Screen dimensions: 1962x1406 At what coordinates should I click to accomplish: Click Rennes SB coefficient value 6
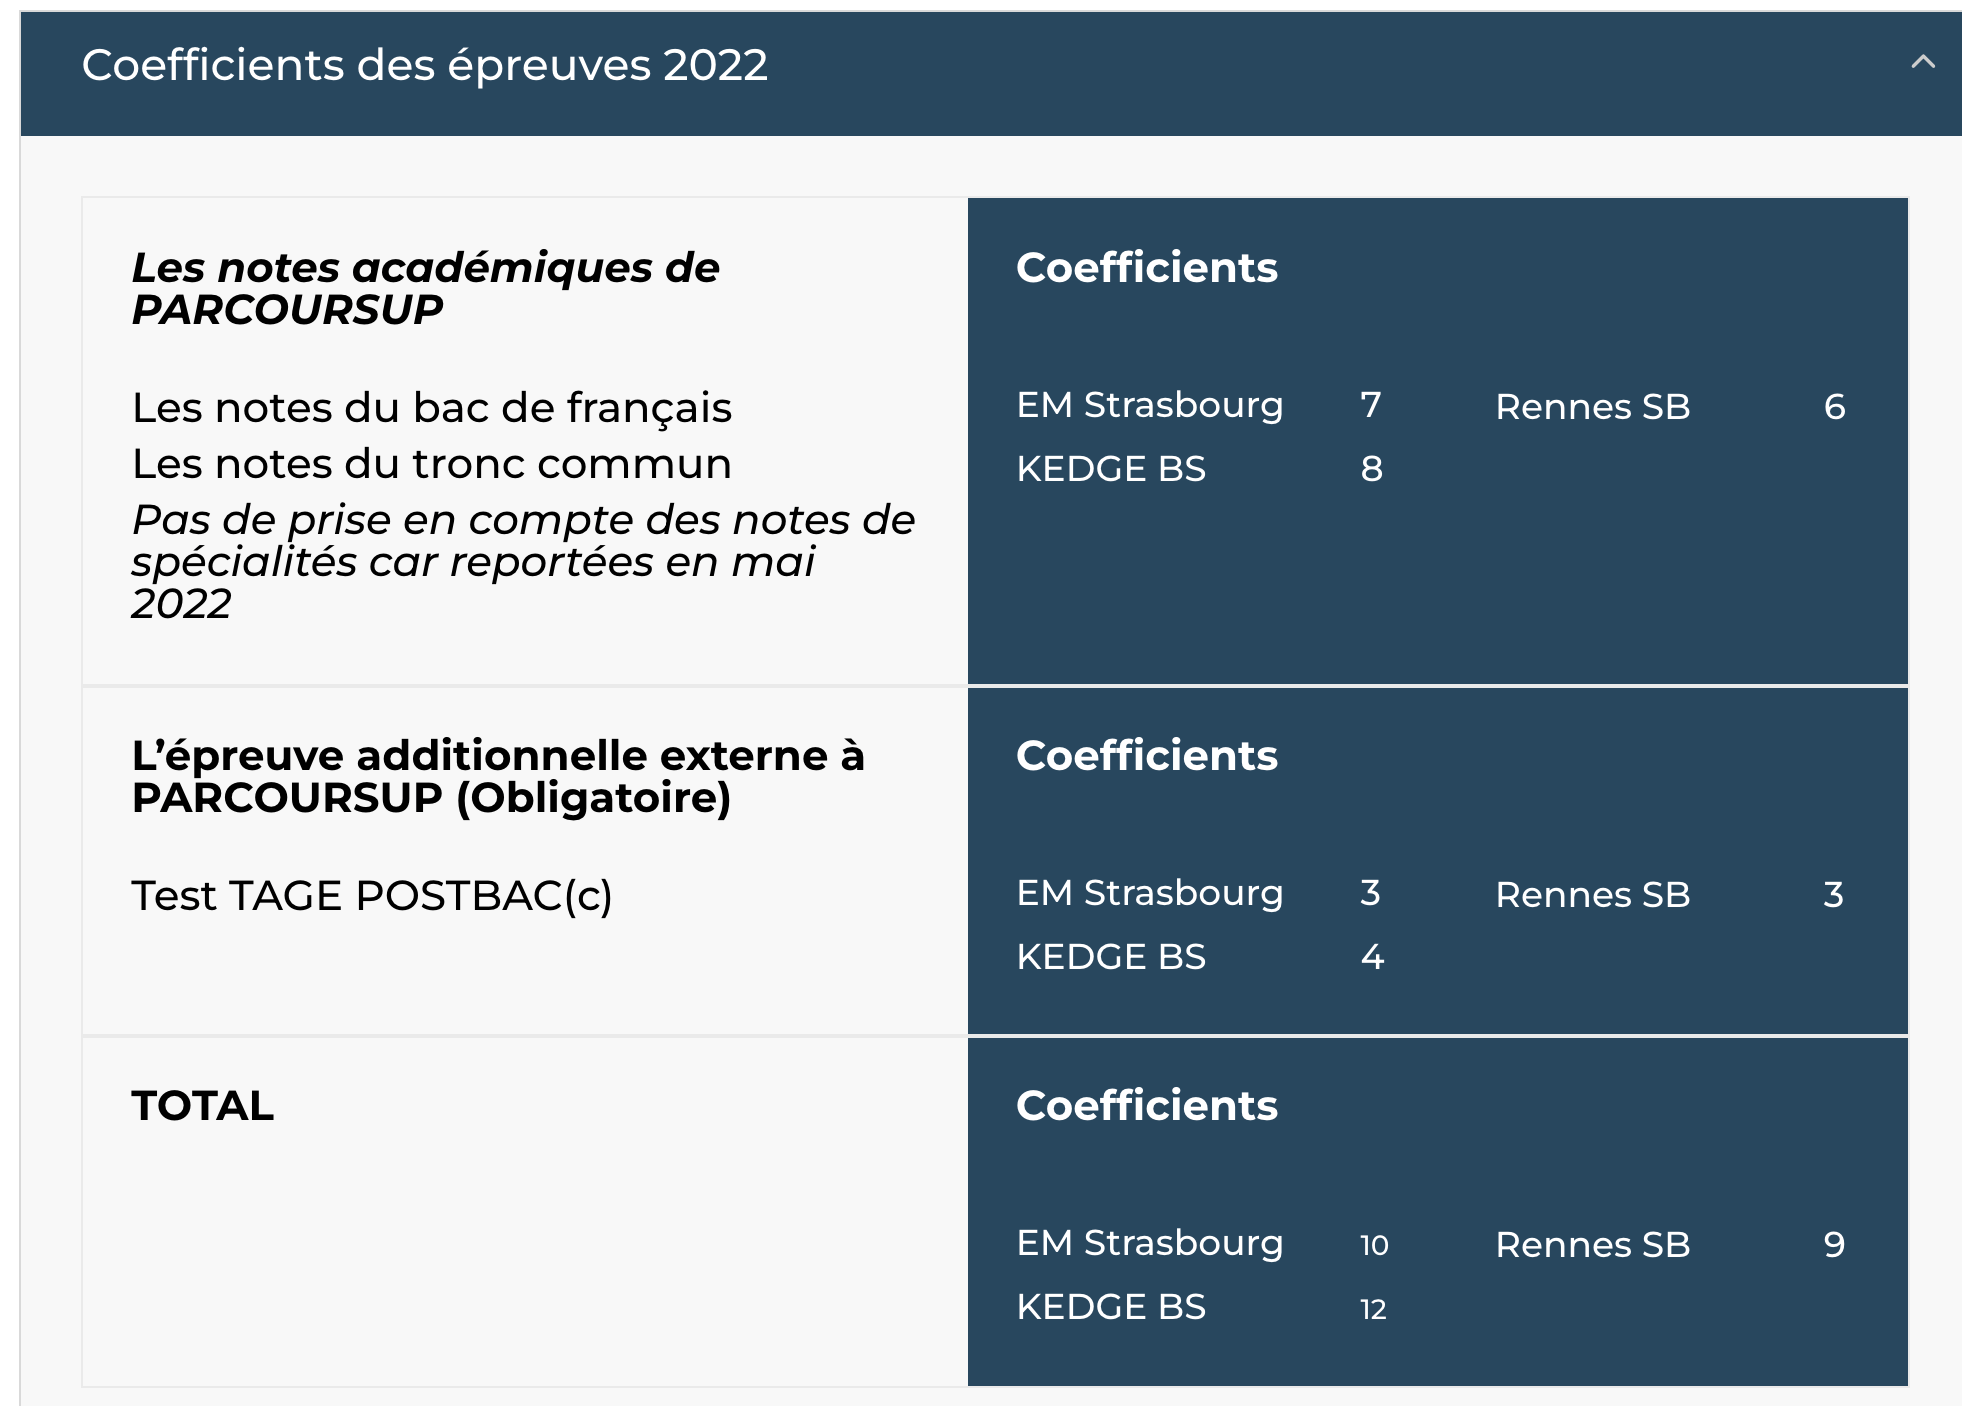(1834, 407)
